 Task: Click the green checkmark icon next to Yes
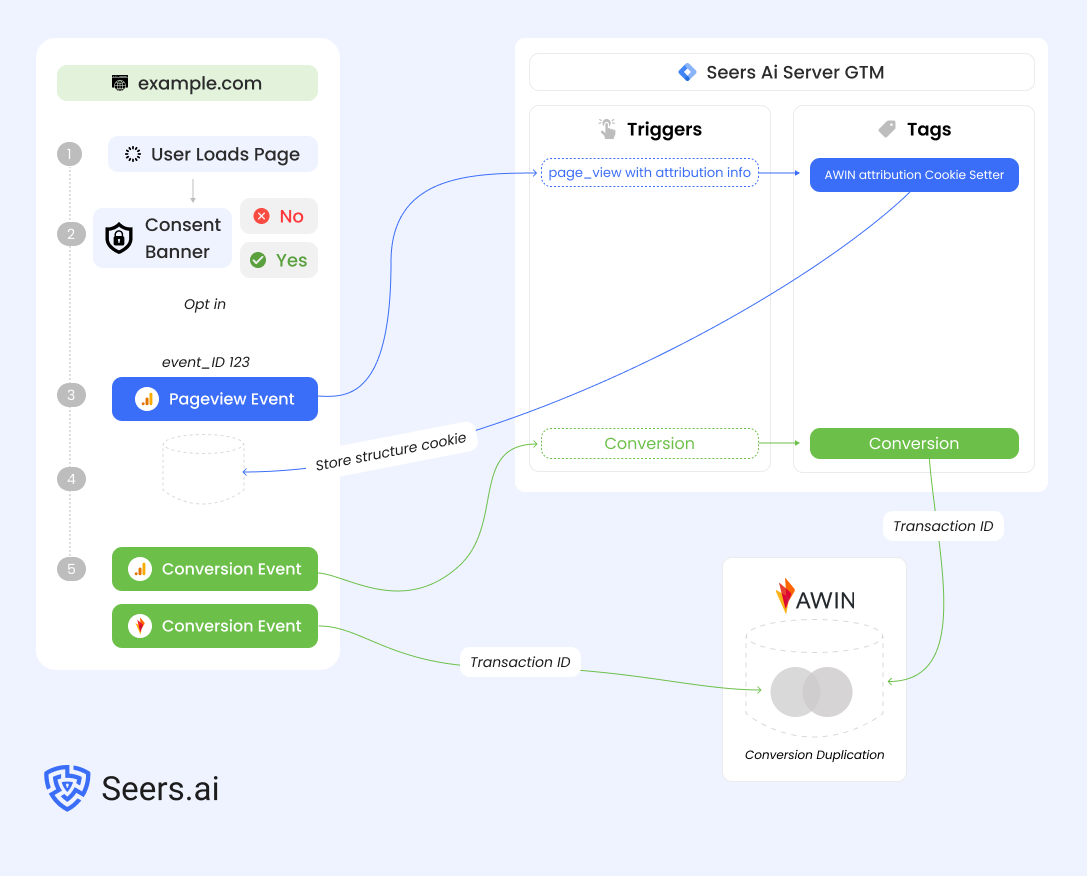tap(258, 260)
